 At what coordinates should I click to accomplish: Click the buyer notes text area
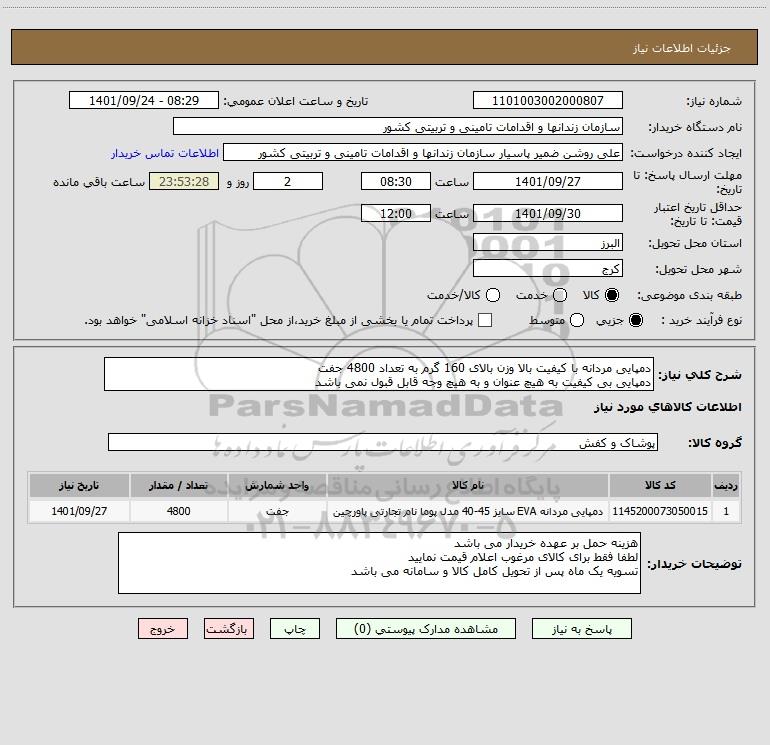coord(379,563)
